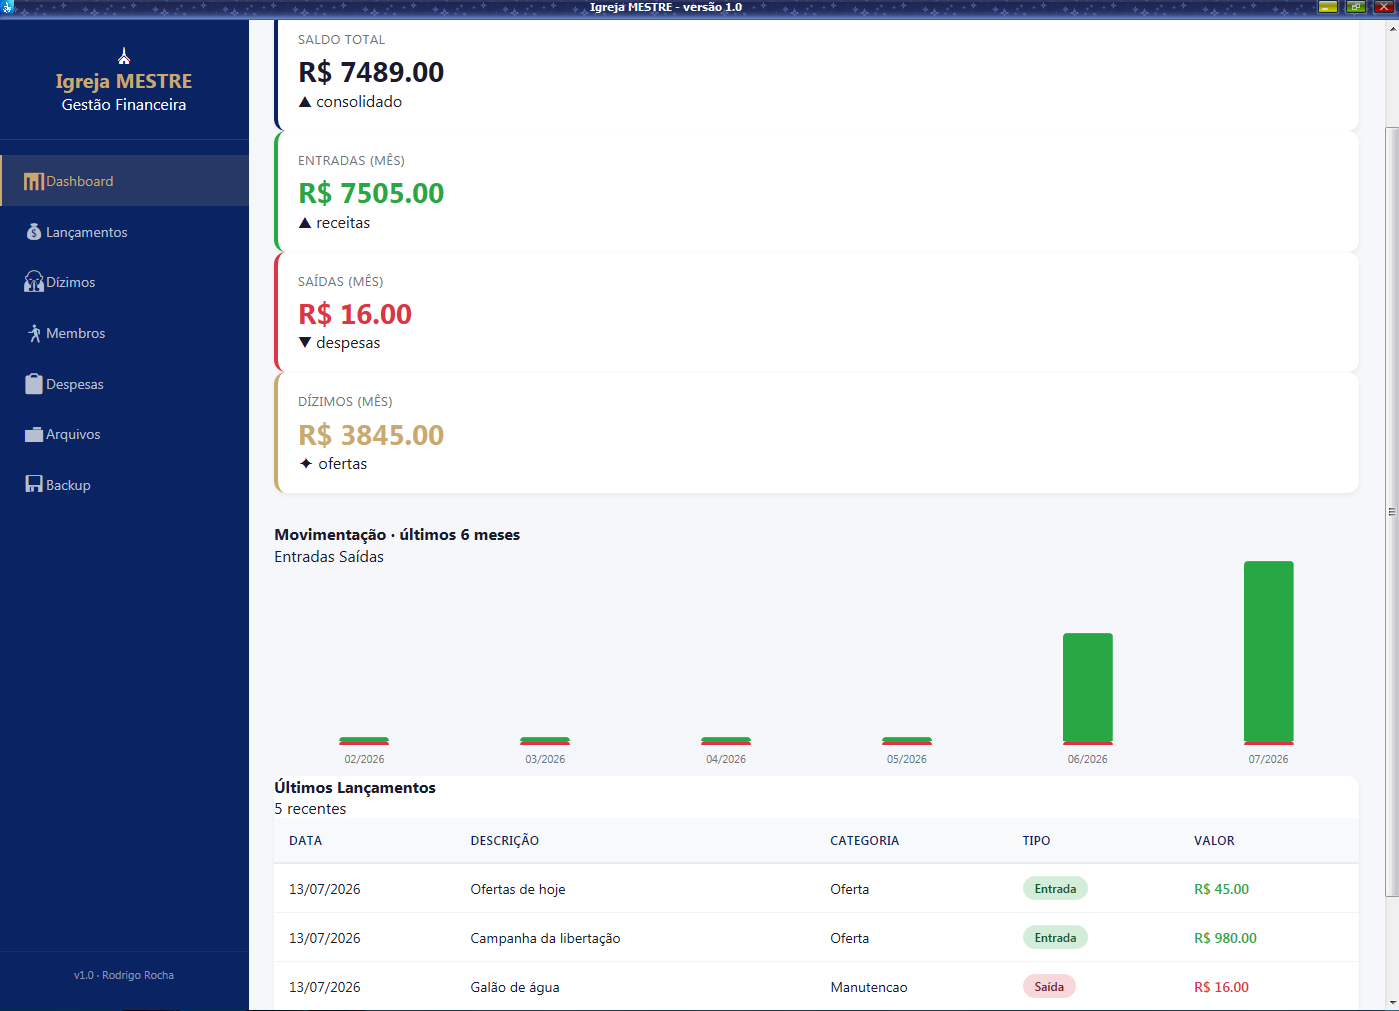1399x1011 pixels.
Task: Click the 06/2026 green bar in chart
Action: (1087, 687)
